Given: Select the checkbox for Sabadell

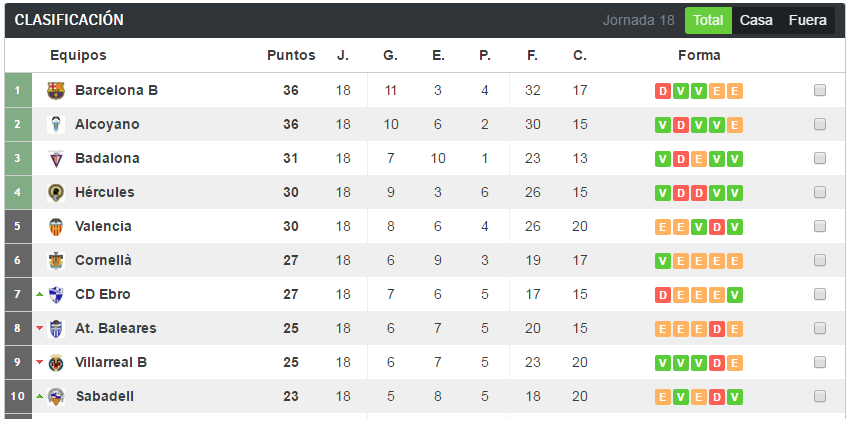Looking at the screenshot, I should tap(820, 397).
